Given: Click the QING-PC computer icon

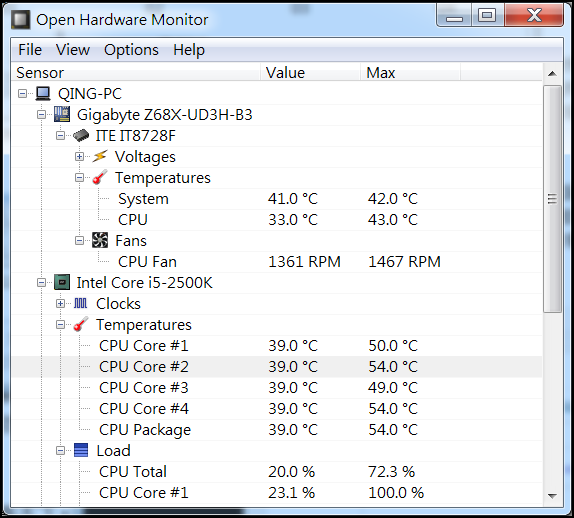Looking at the screenshot, I should click(x=43, y=94).
